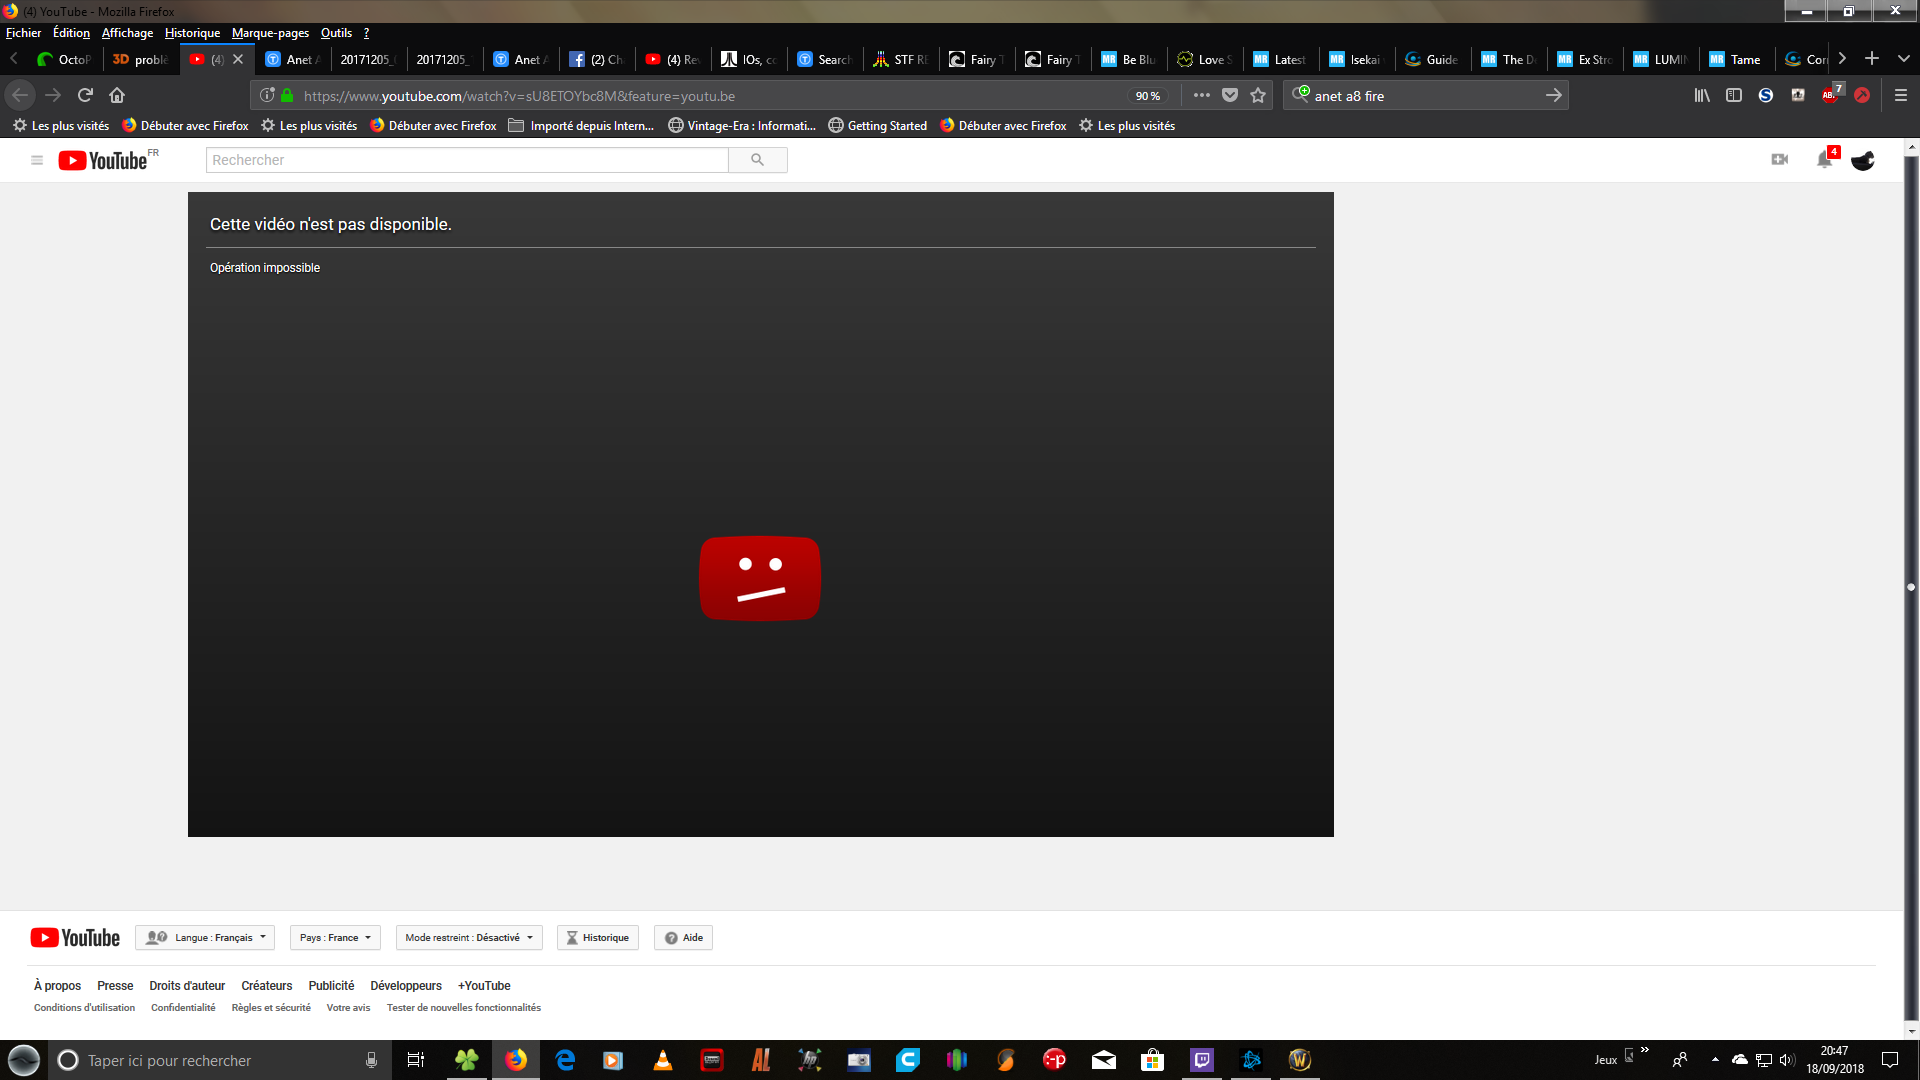1920x1080 pixels.
Task: Go back to previous page
Action: [20, 95]
